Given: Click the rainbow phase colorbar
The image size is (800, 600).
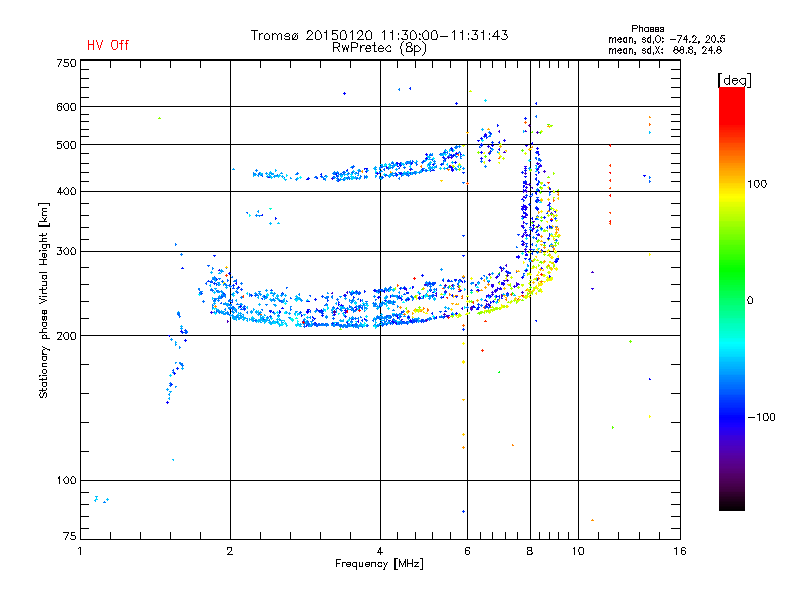Looking at the screenshot, I should pos(732,298).
